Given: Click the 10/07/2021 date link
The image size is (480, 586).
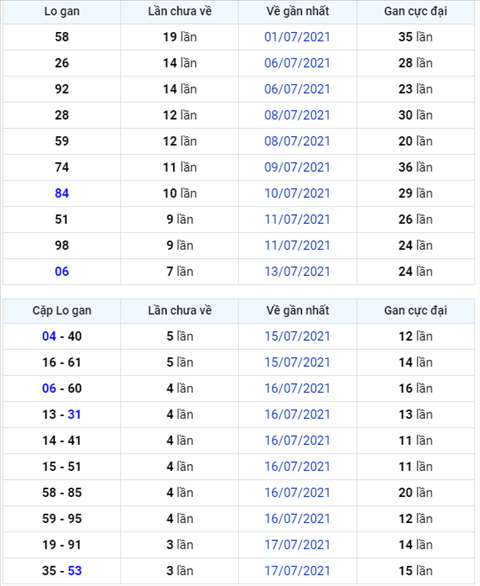Looking at the screenshot, I should [x=297, y=193].
